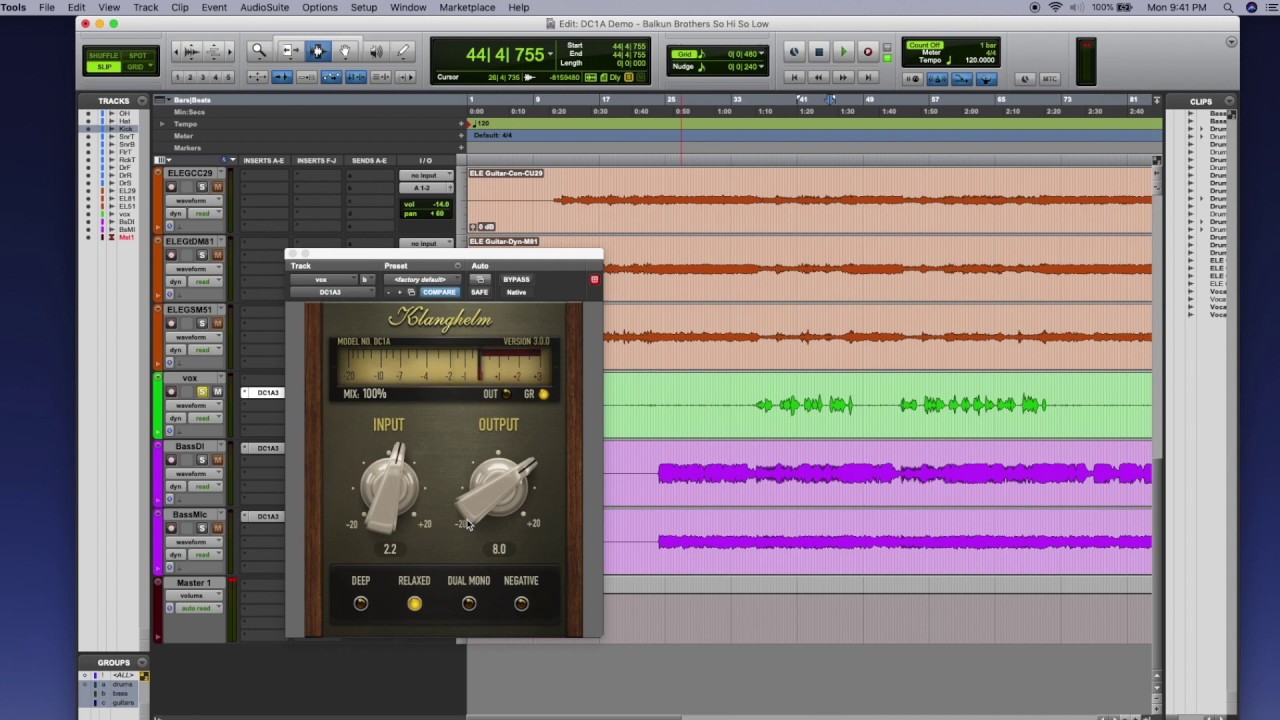Open the DC1A3 plugin selector dropdown
The width and height of the screenshot is (1280, 720).
[x=333, y=292]
